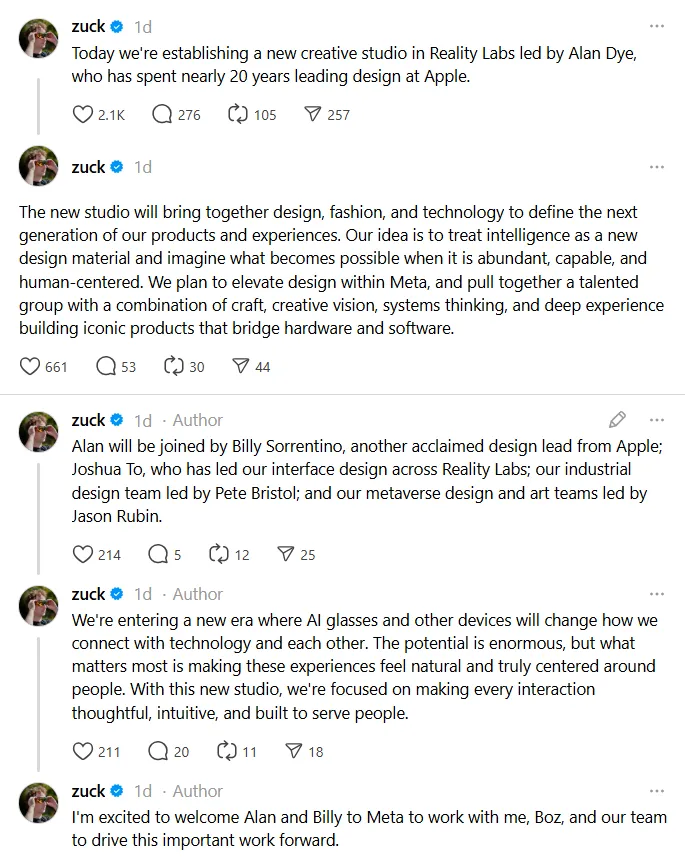Open more options menu on first post
The image size is (685, 859).
tap(656, 26)
